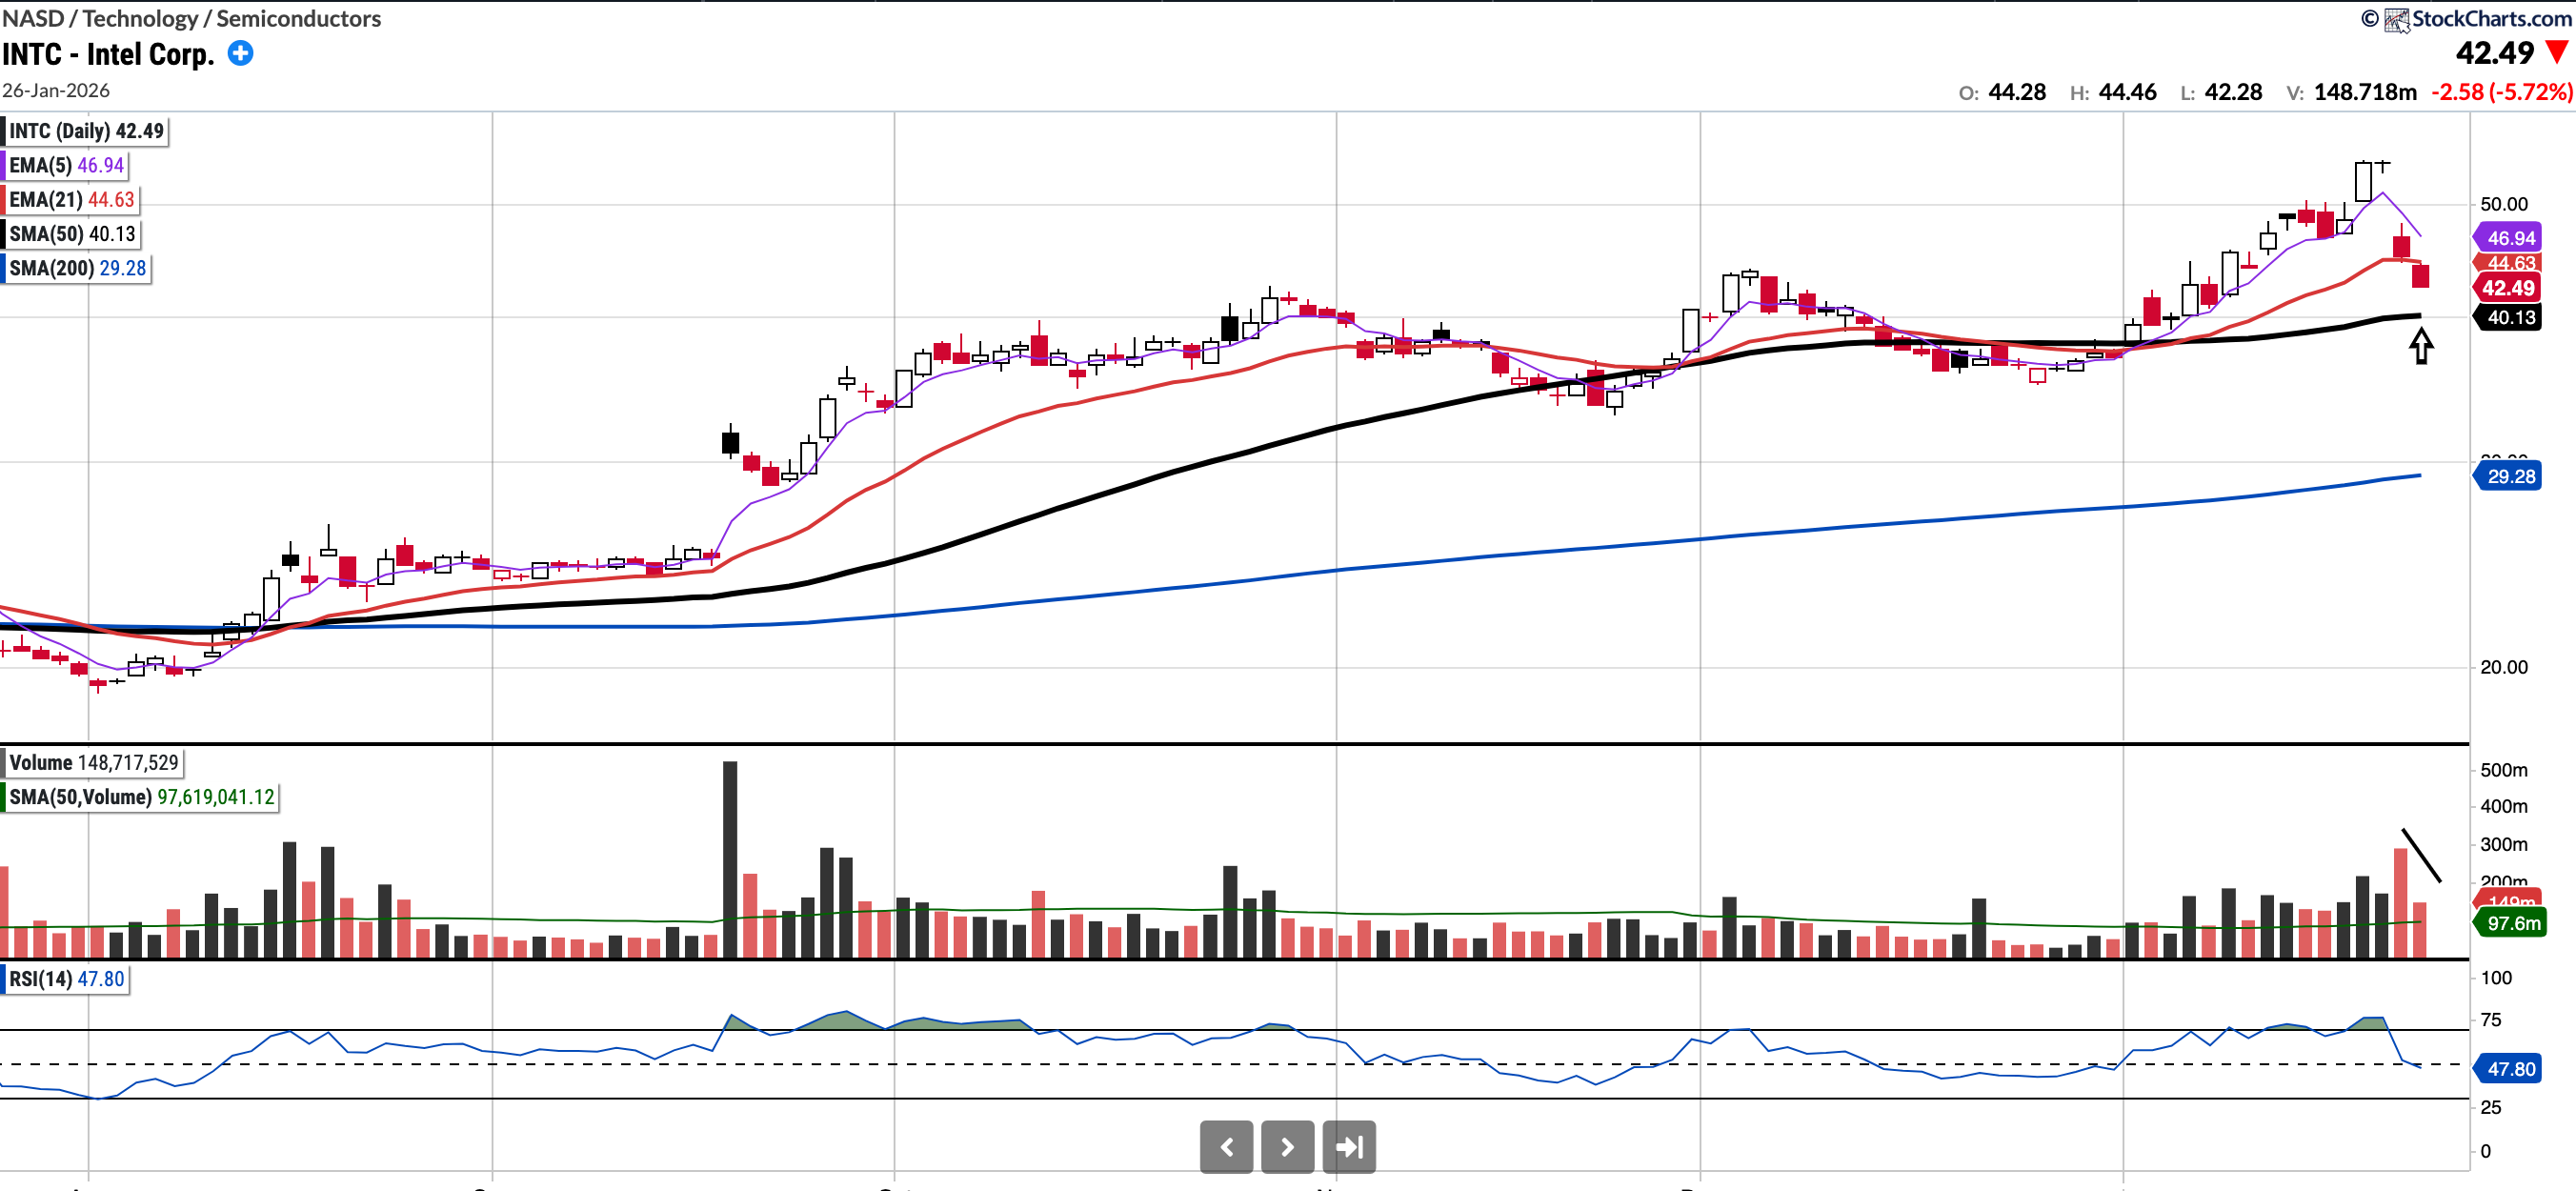Click the SMA(200) legend label
This screenshot has width=2576, height=1191.
pos(77,268)
